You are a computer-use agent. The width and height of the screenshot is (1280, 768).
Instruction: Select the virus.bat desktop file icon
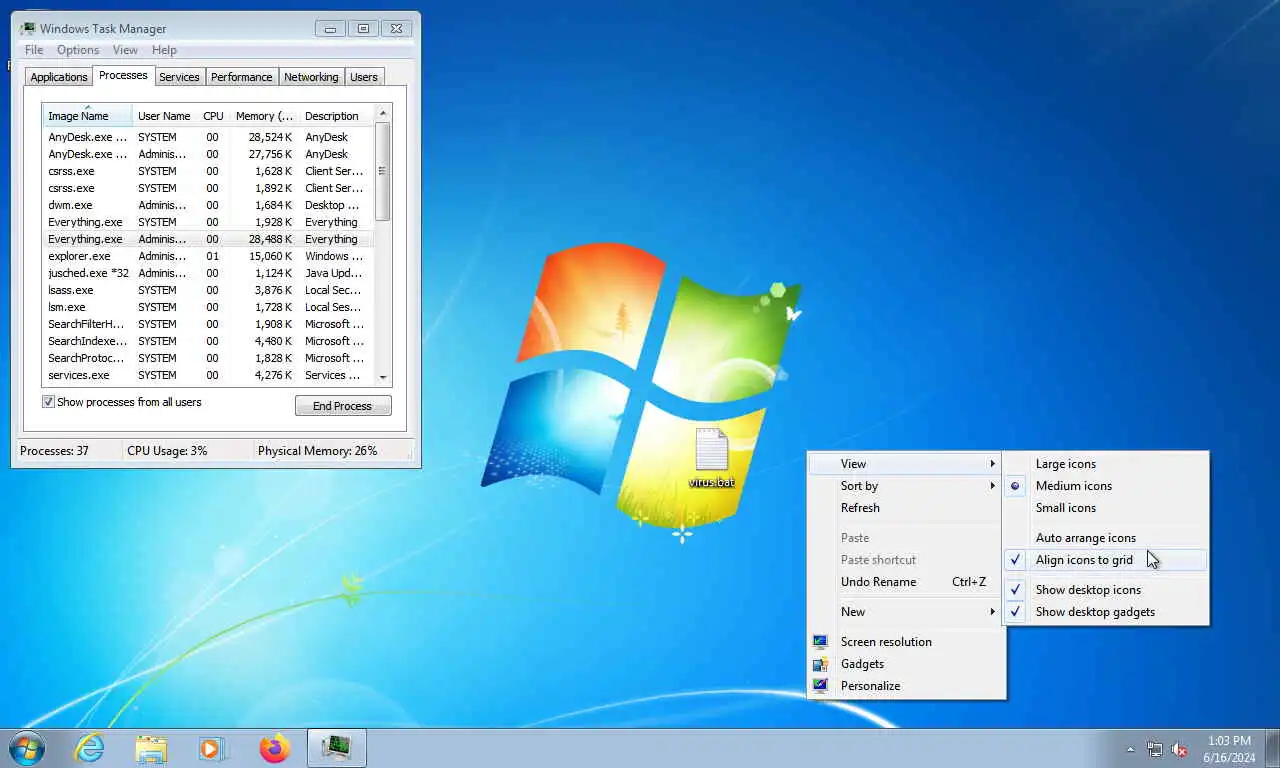coord(712,459)
